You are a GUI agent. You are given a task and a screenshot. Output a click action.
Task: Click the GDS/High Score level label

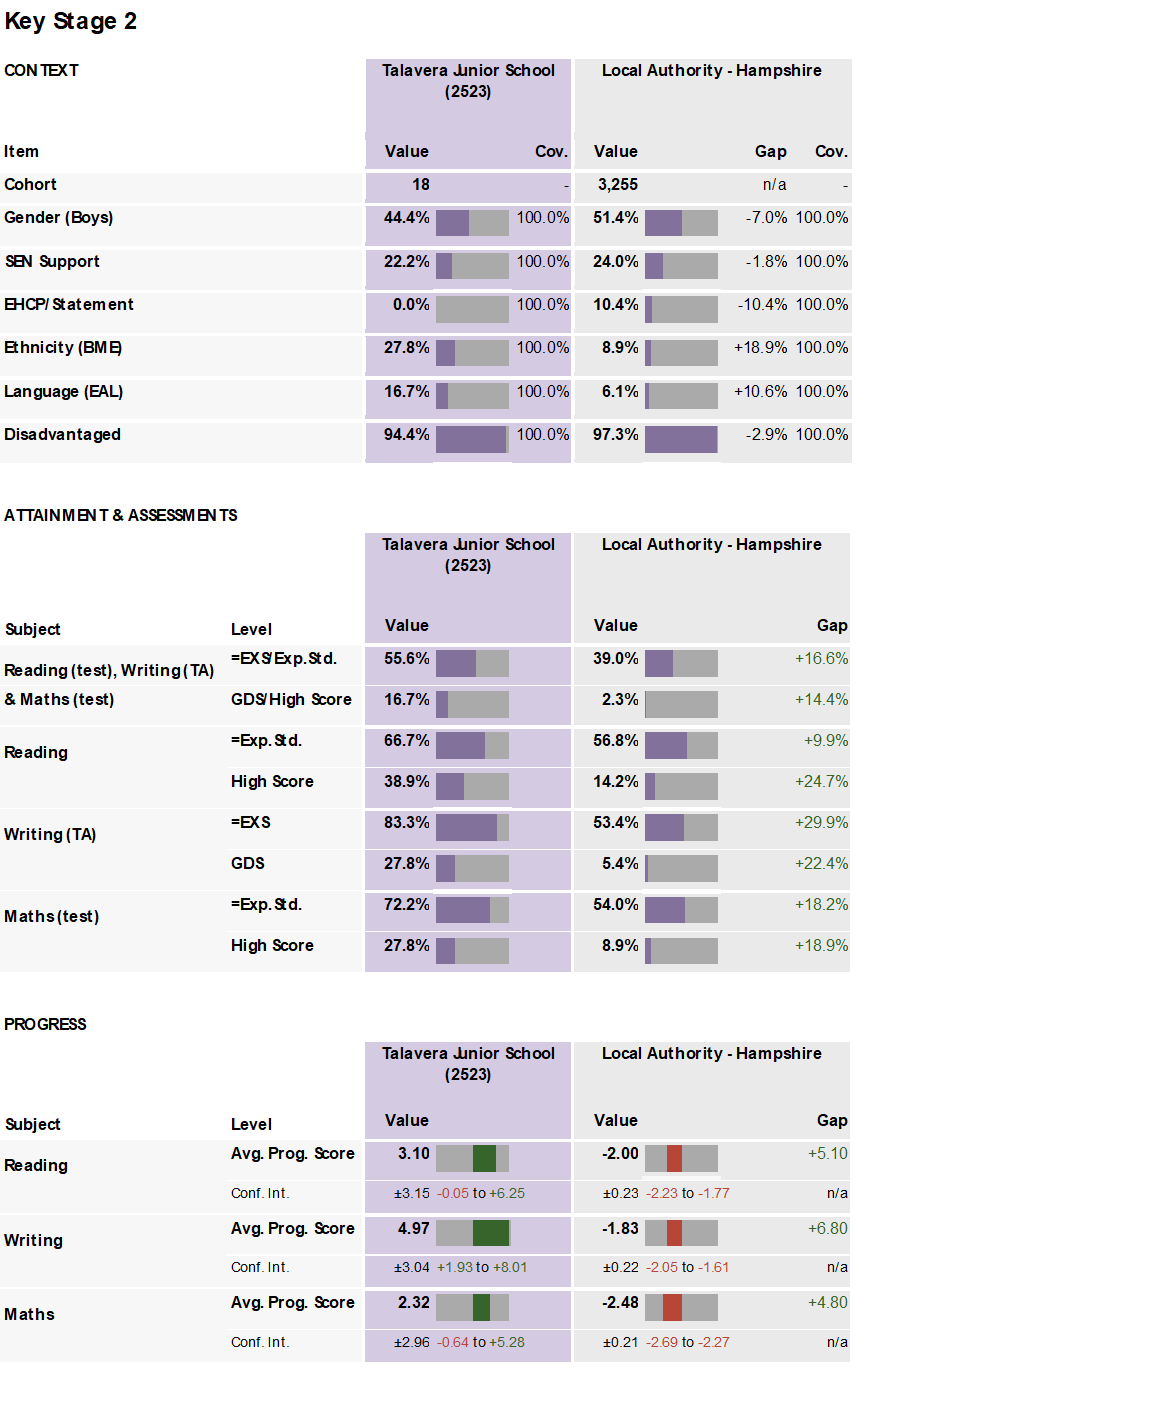[291, 700]
